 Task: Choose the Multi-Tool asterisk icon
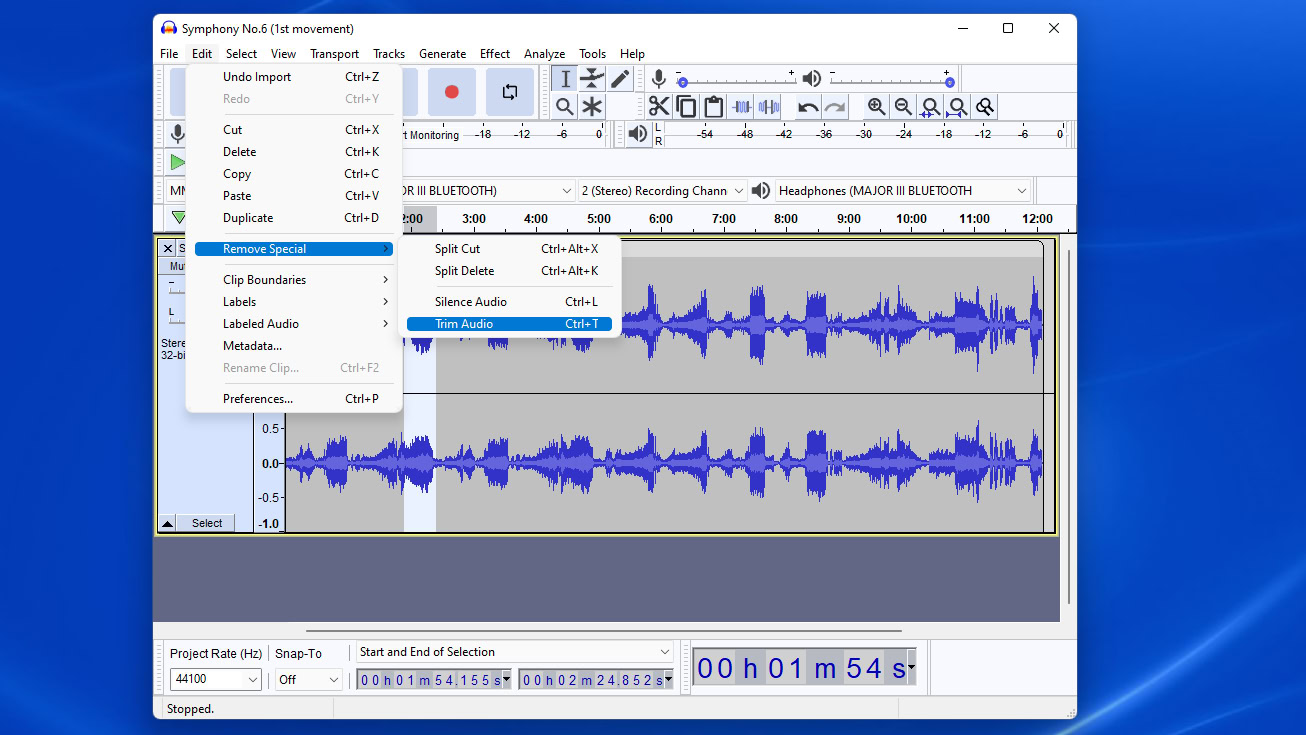pyautogui.click(x=593, y=107)
